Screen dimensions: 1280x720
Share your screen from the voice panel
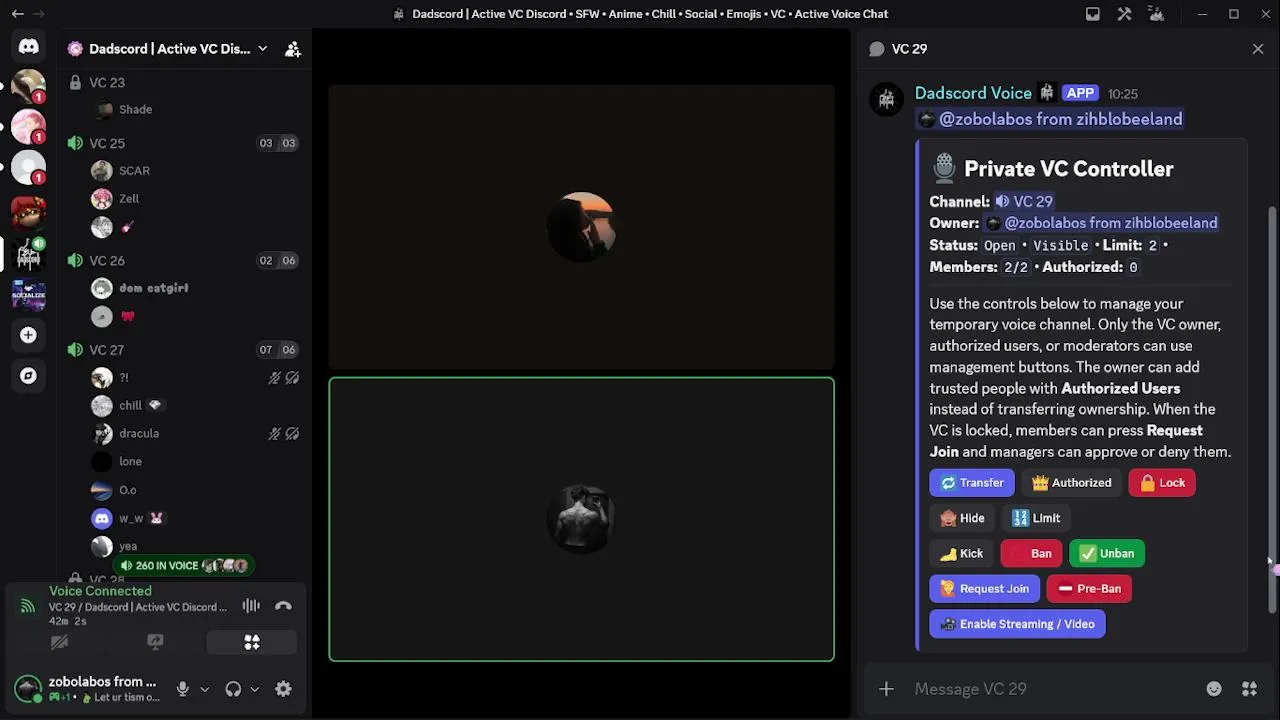[x=155, y=642]
